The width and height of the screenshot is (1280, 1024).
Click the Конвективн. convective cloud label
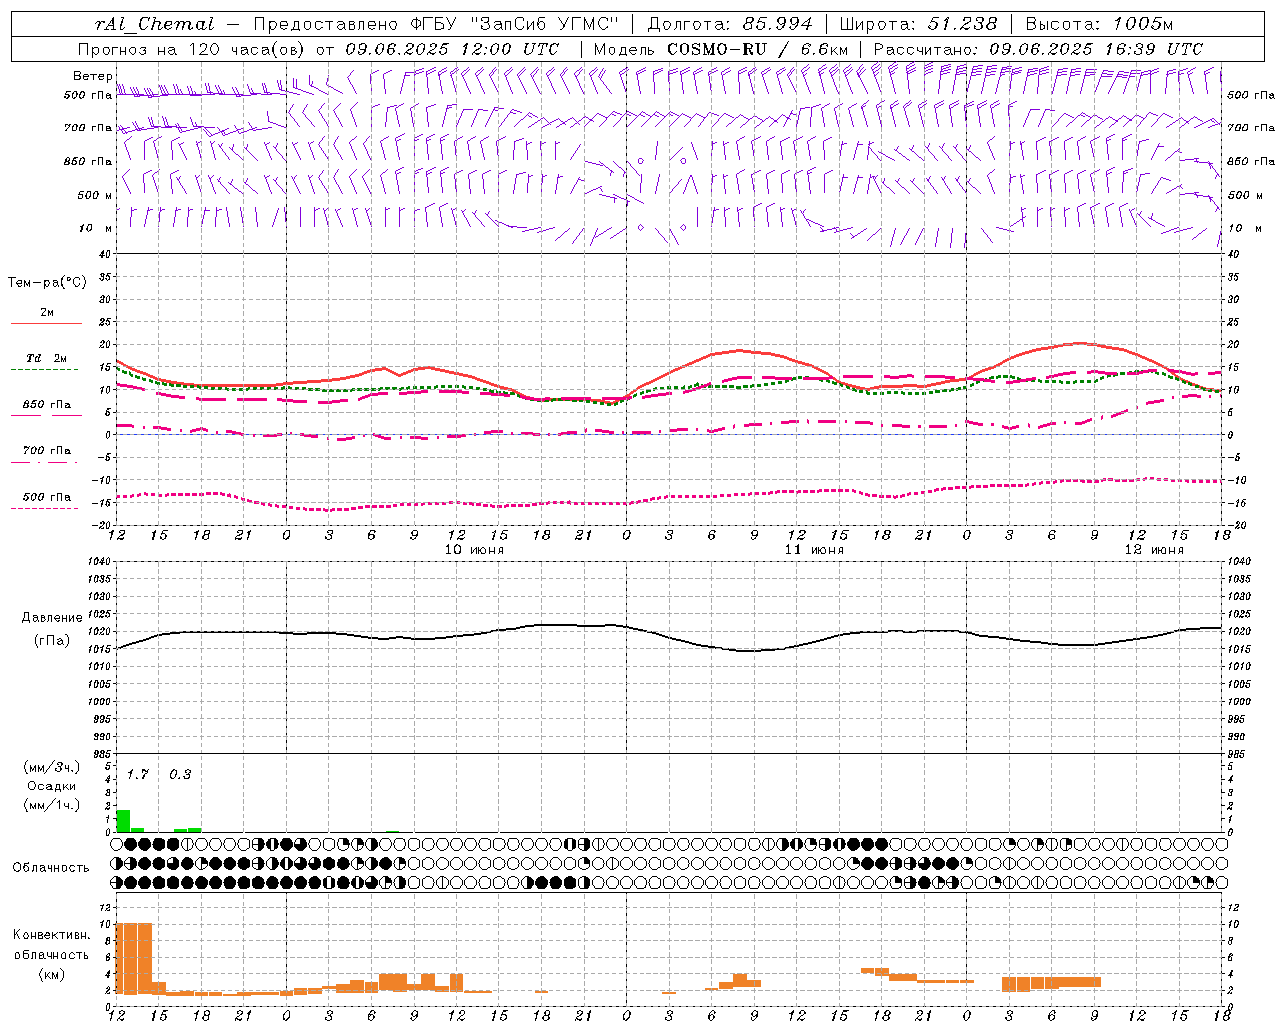point(51,935)
